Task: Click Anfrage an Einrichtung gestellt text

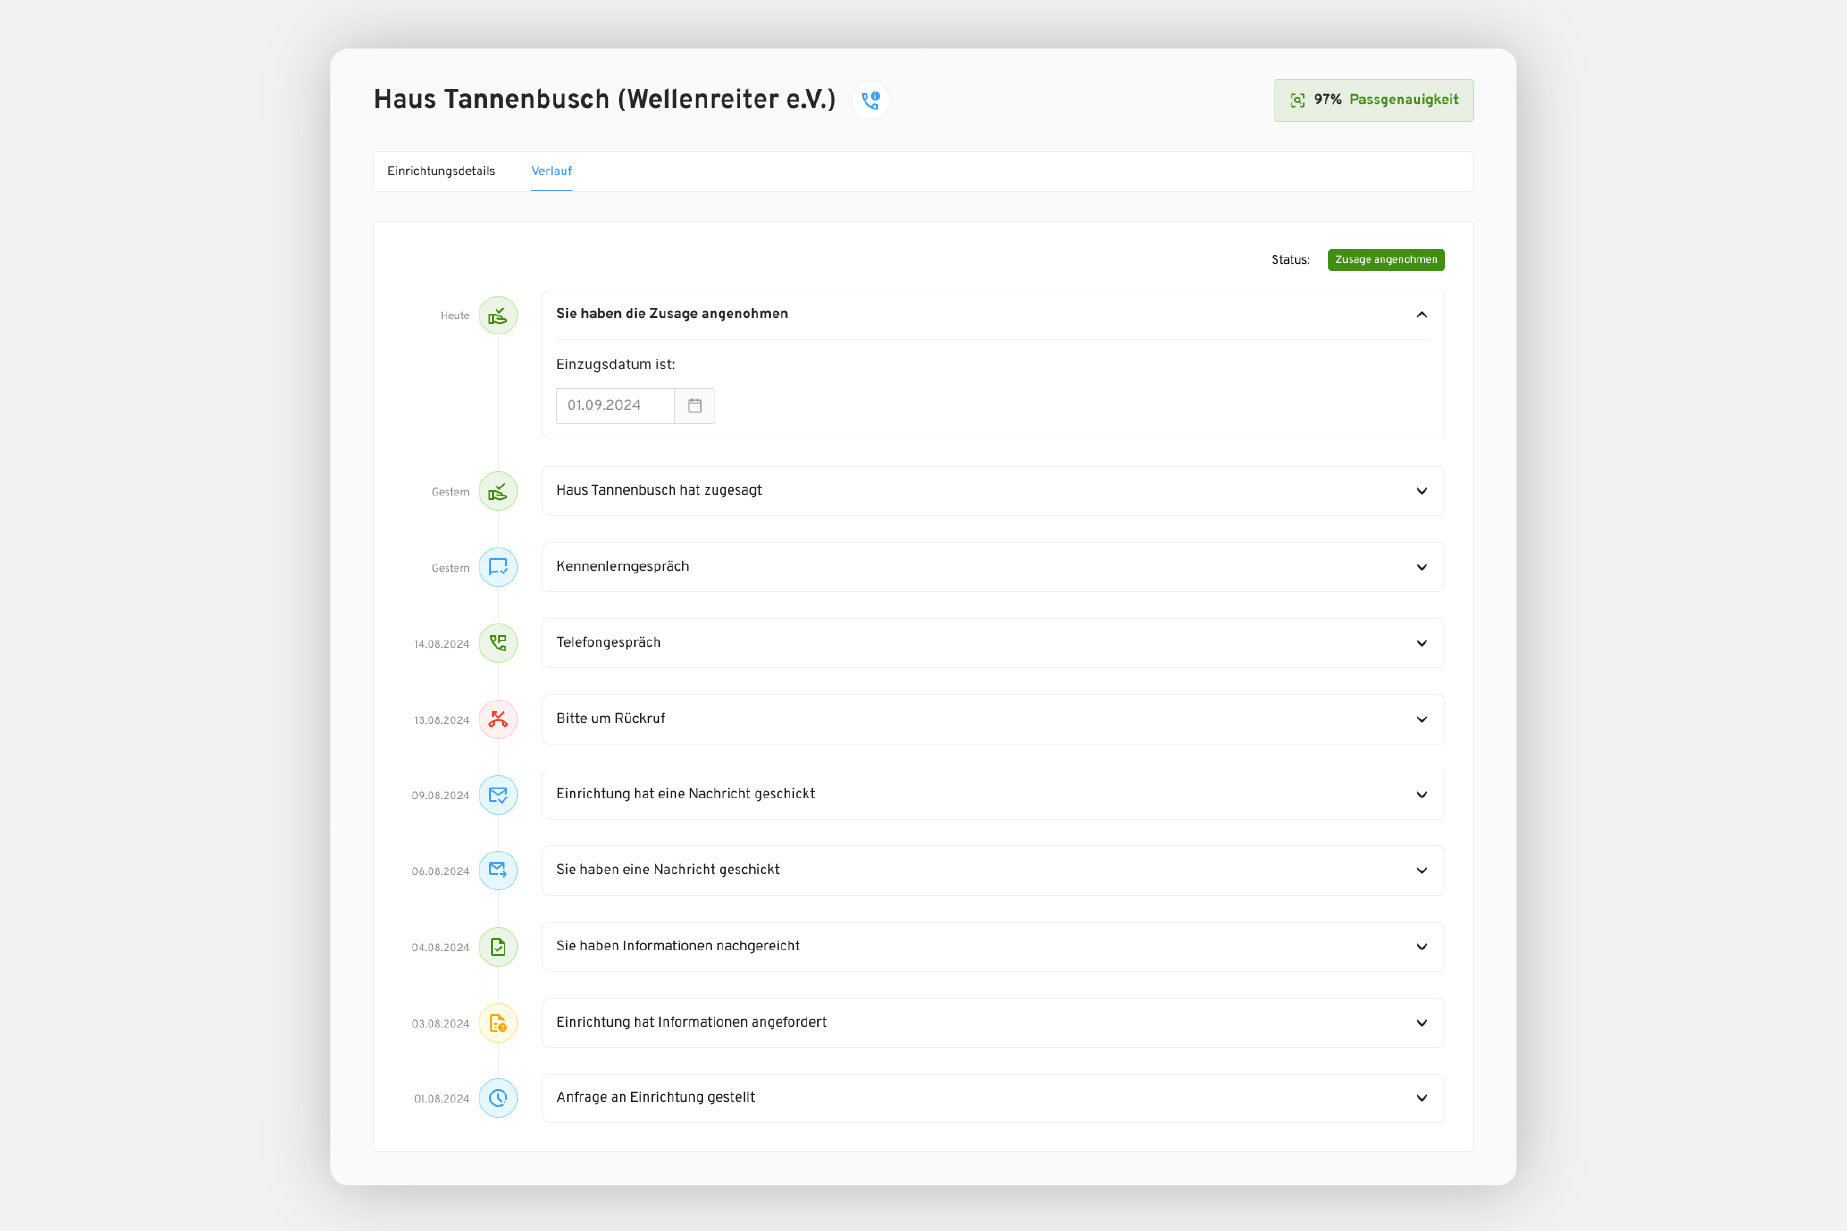Action: 655,1097
